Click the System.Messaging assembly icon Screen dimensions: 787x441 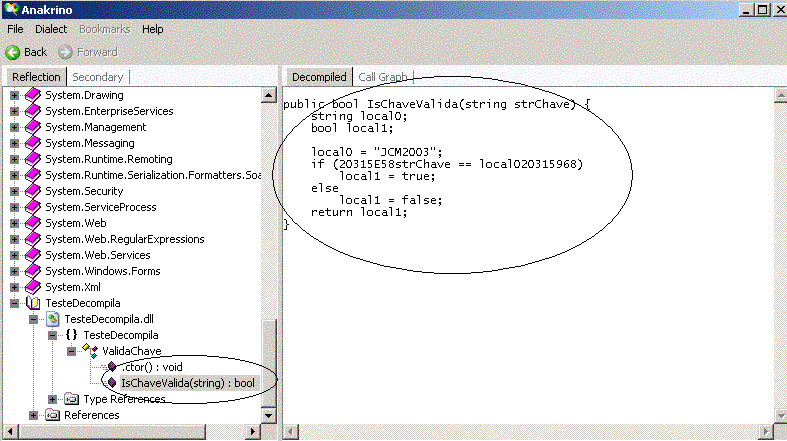click(x=33, y=143)
